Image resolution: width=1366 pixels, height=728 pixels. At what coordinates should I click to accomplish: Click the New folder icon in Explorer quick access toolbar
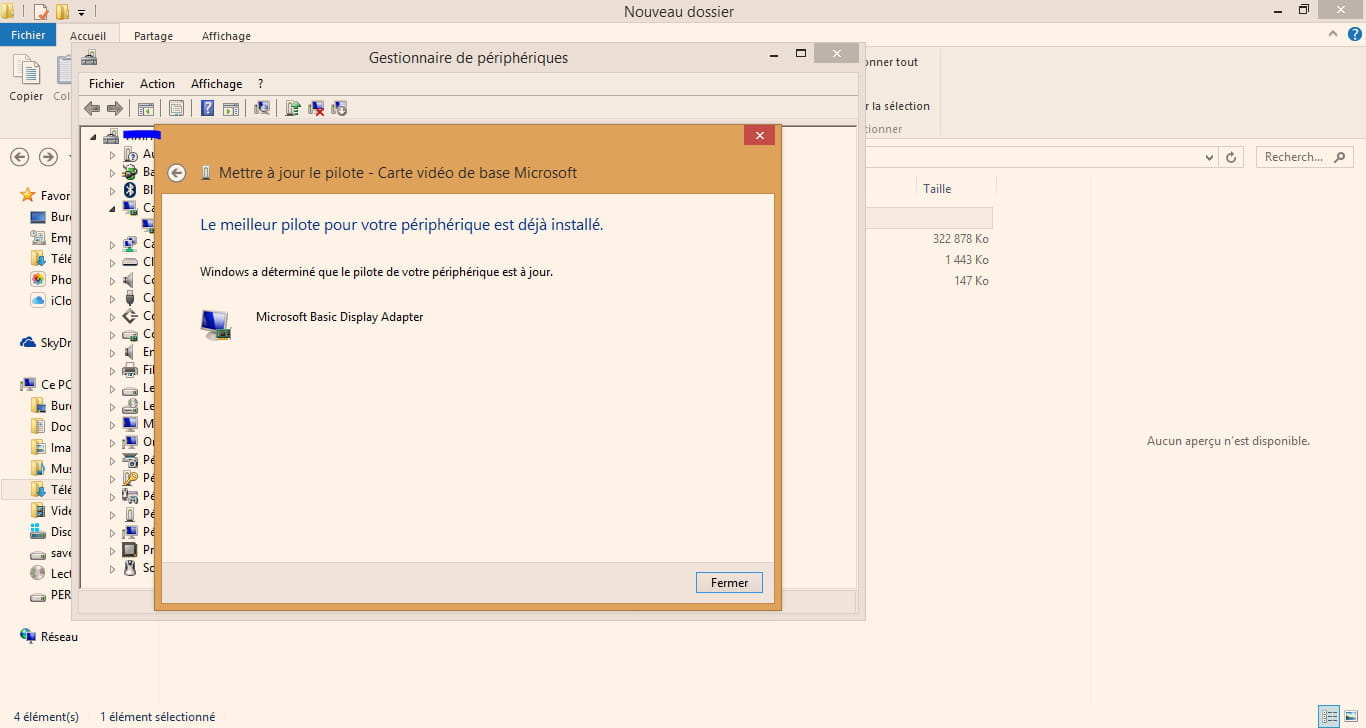63,12
